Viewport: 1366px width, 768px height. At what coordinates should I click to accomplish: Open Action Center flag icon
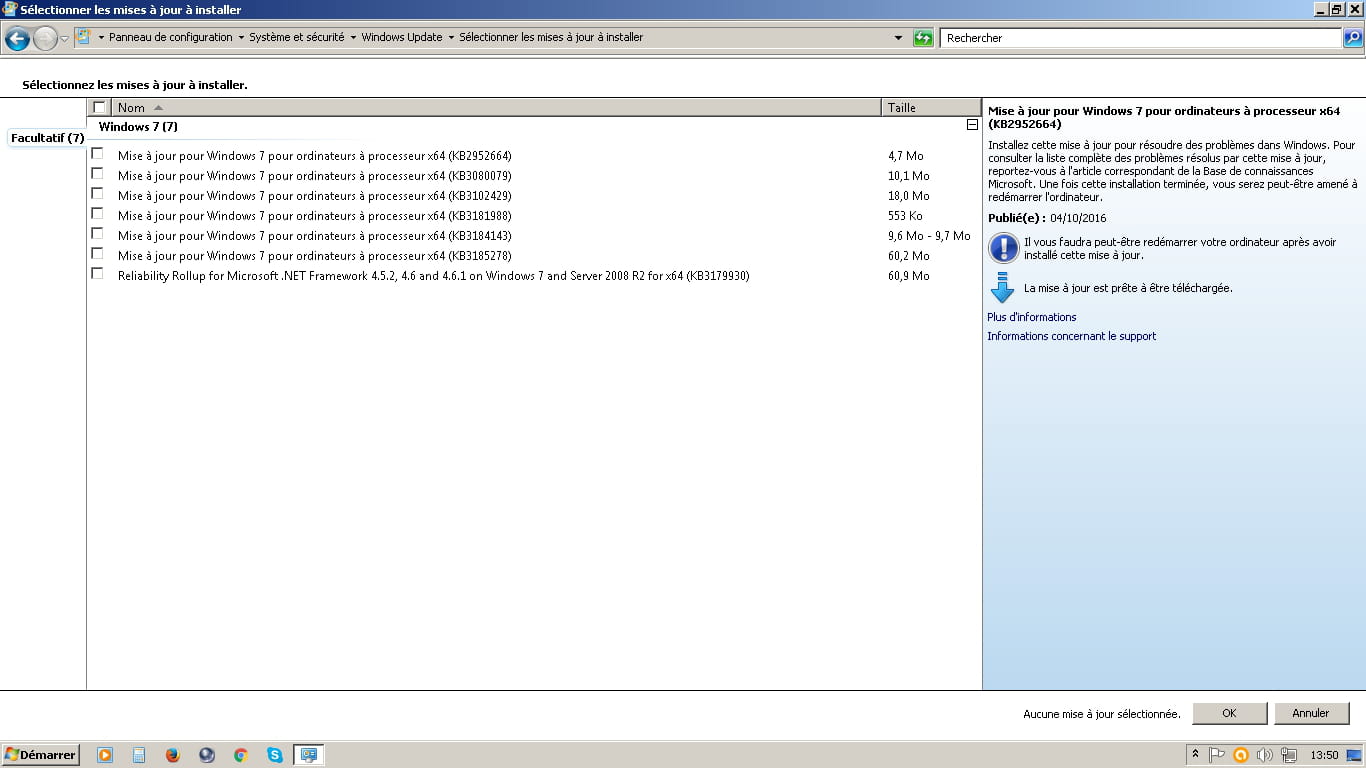[x=1217, y=755]
